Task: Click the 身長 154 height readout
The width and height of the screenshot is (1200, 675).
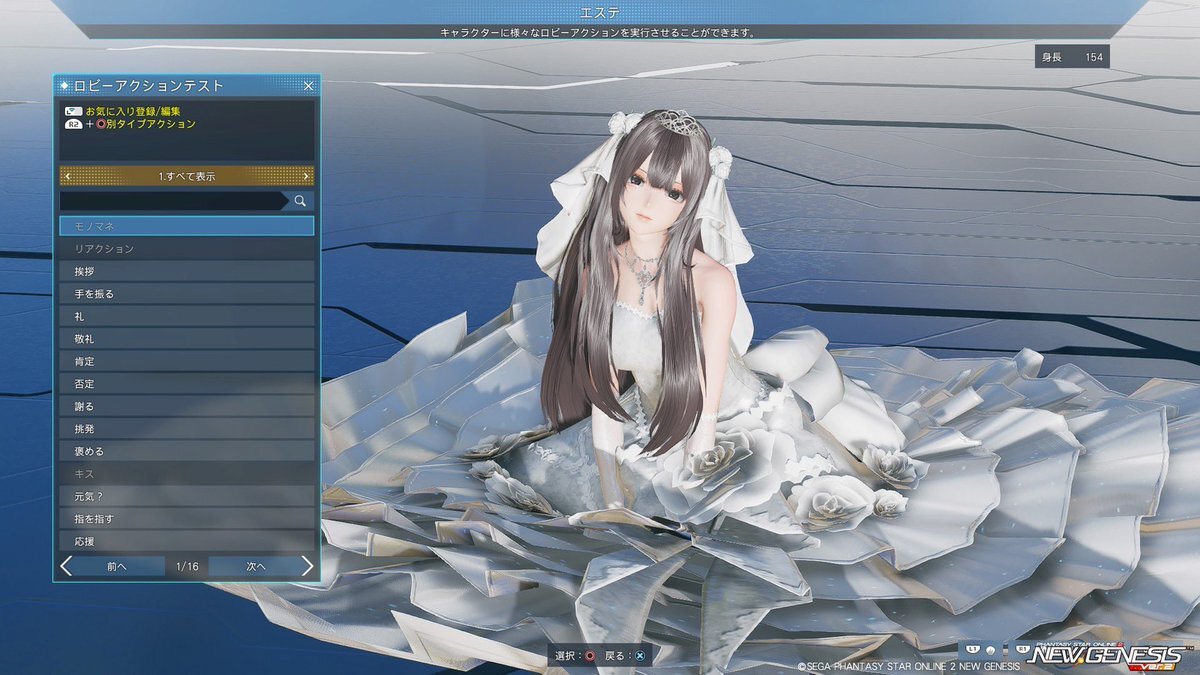Action: point(1072,57)
